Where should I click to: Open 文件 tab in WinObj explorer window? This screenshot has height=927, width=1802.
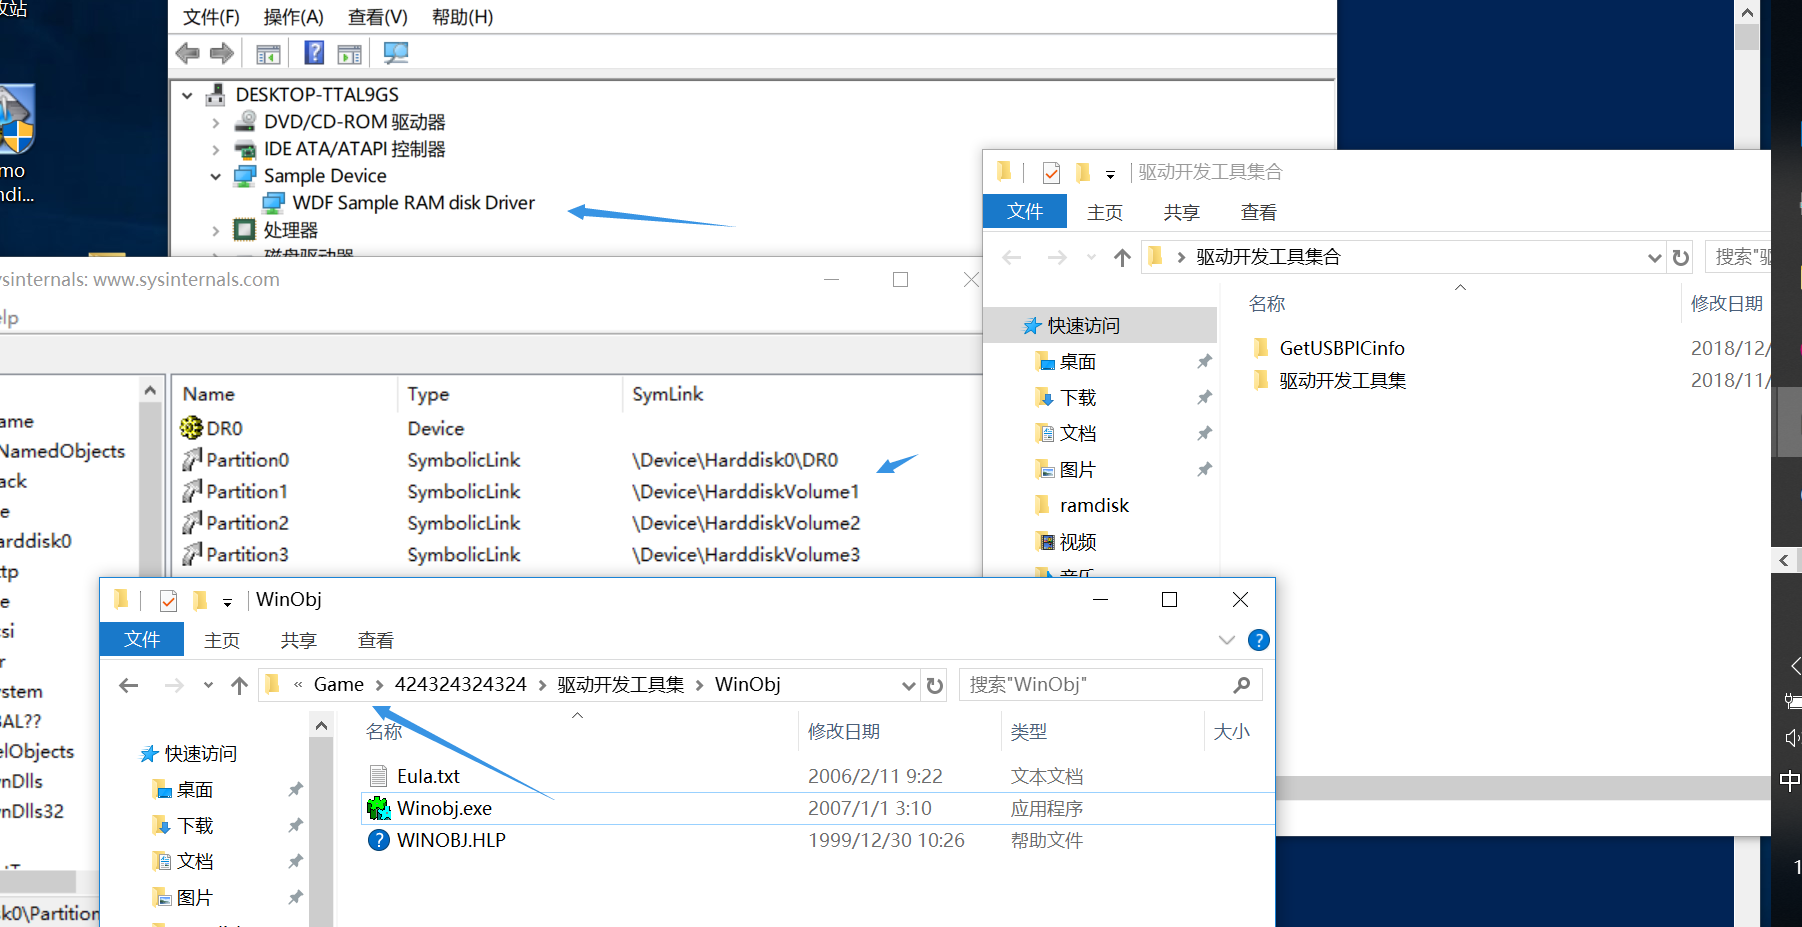(x=142, y=639)
